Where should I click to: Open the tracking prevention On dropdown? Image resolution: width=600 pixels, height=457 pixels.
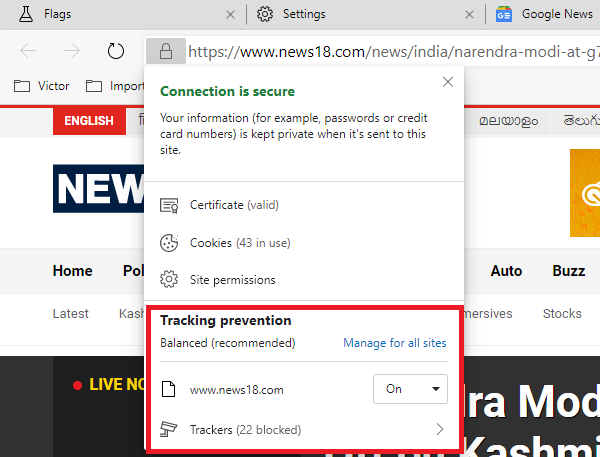410,389
